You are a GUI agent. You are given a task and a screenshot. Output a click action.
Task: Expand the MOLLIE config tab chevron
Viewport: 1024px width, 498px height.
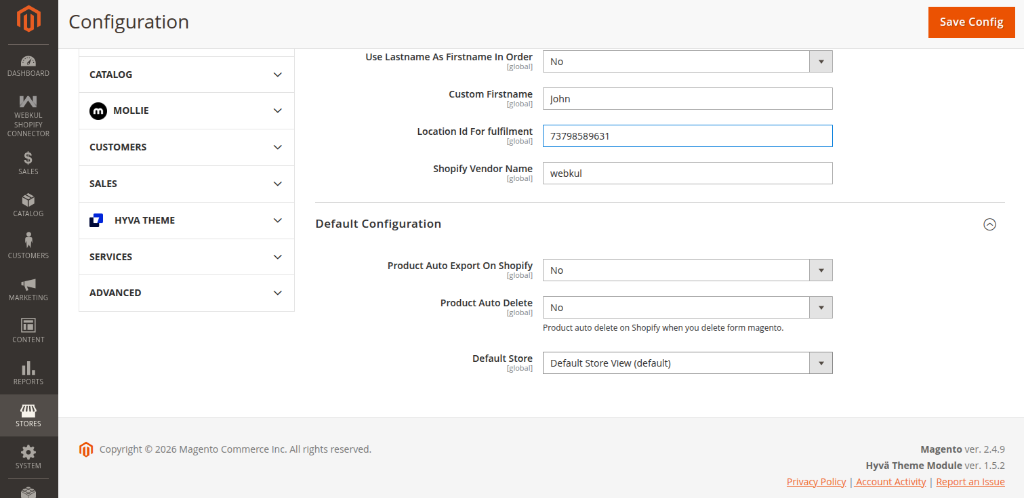point(278,111)
